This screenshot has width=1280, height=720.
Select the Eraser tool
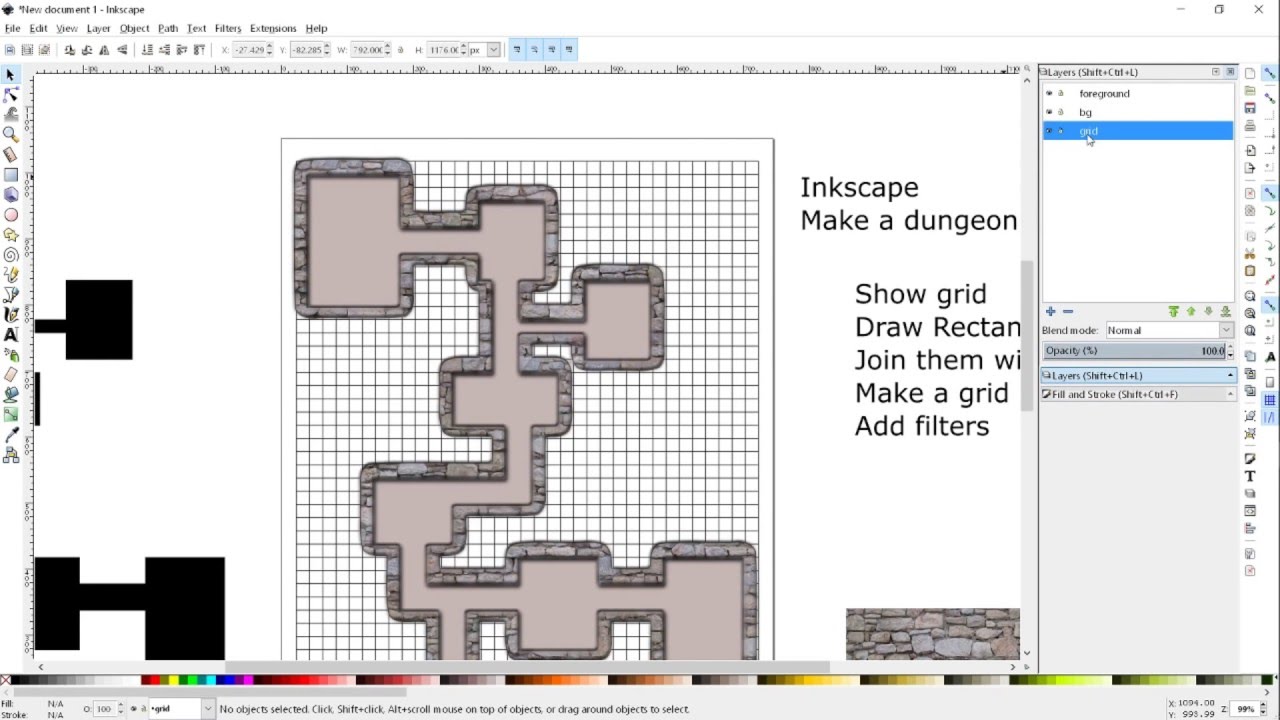click(11, 375)
